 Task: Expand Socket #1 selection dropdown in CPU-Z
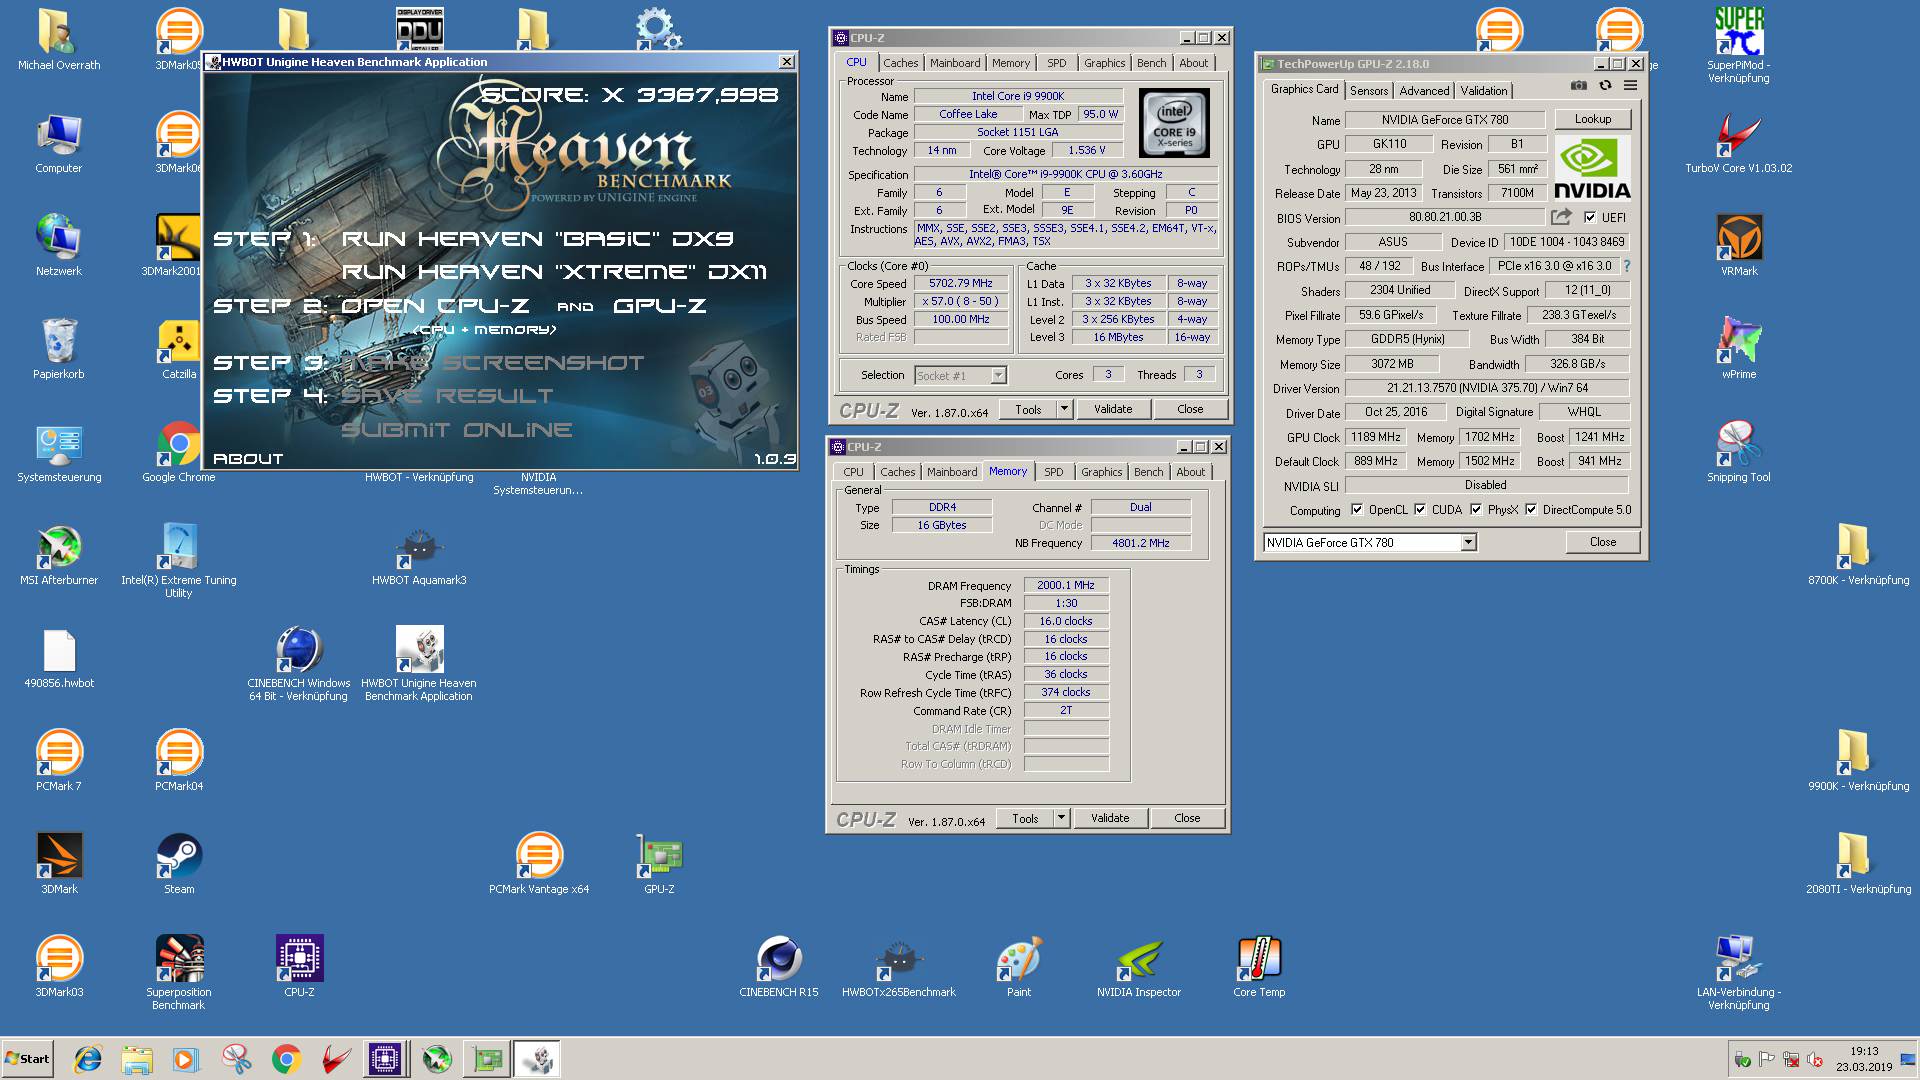click(997, 375)
